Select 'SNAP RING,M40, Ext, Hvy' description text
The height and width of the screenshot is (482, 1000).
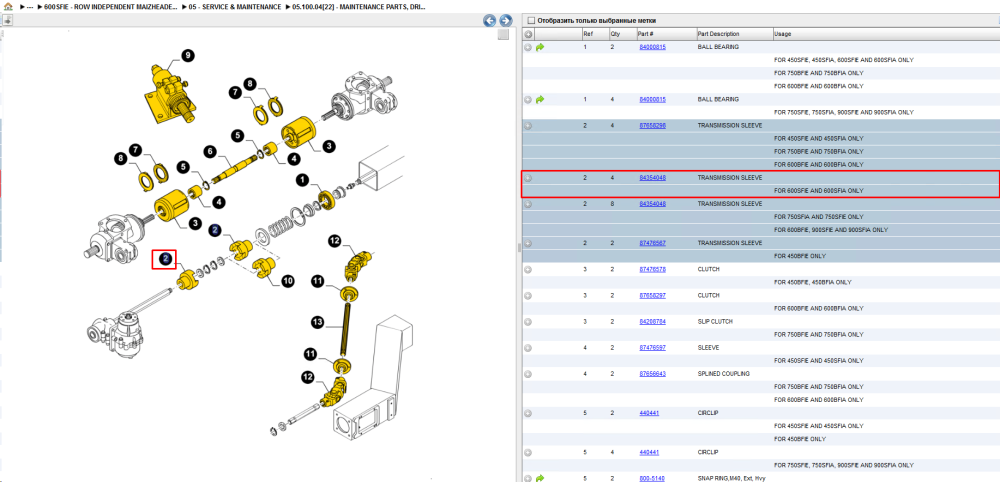point(730,478)
